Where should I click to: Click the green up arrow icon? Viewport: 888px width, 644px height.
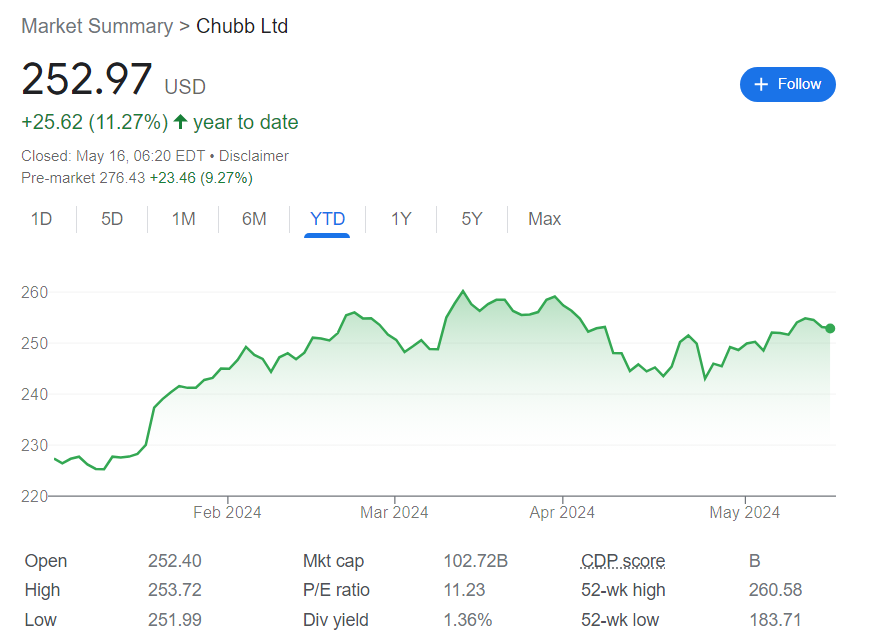180,122
